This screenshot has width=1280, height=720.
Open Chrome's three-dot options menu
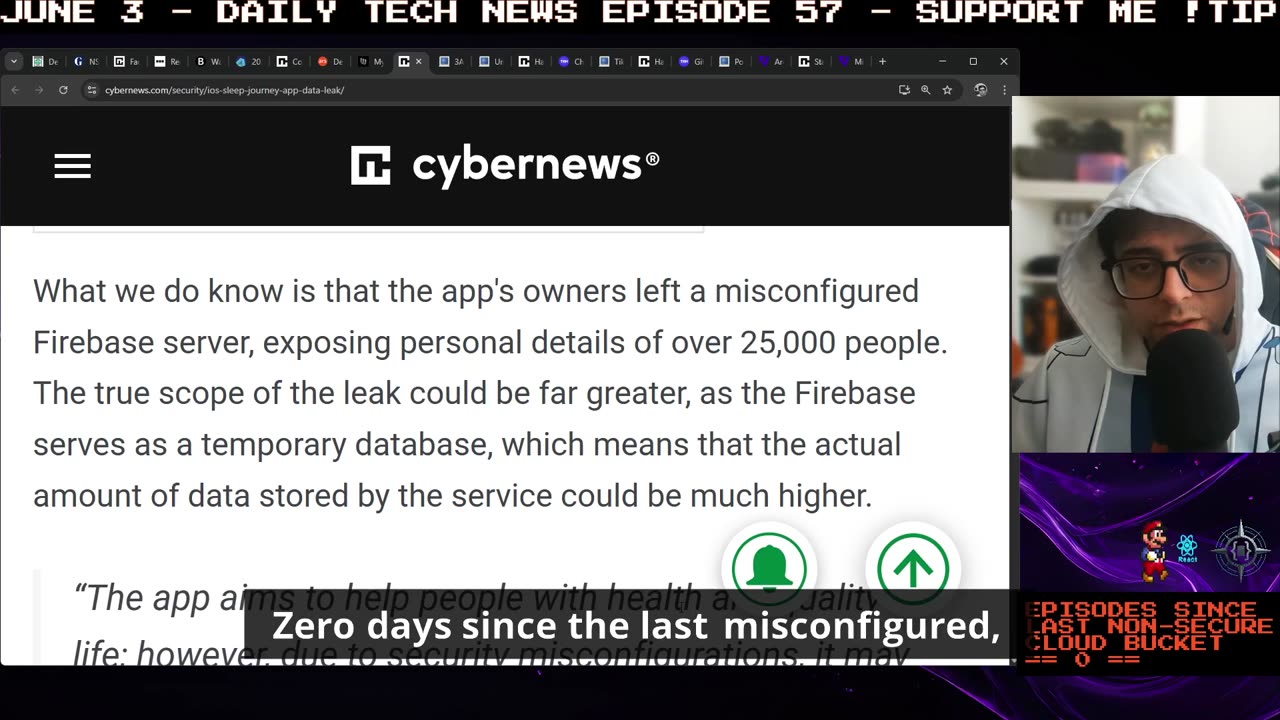click(1004, 90)
